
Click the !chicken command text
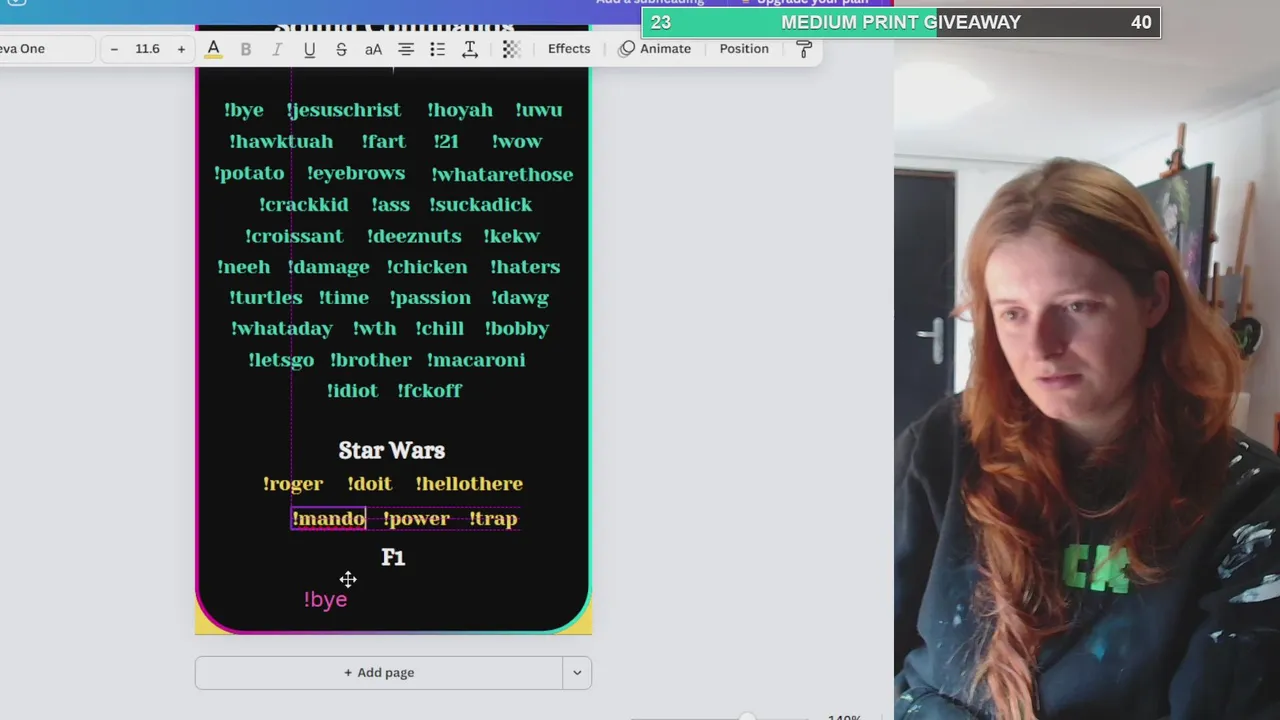point(427,267)
